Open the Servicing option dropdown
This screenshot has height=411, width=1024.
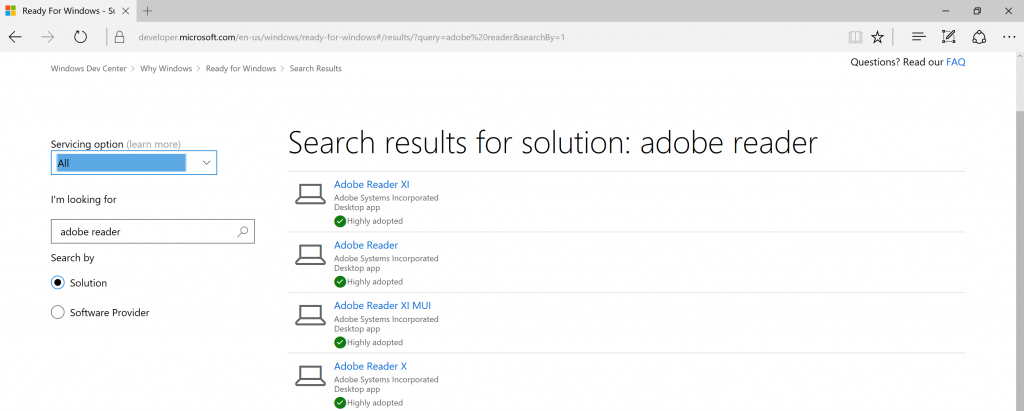tap(134, 163)
